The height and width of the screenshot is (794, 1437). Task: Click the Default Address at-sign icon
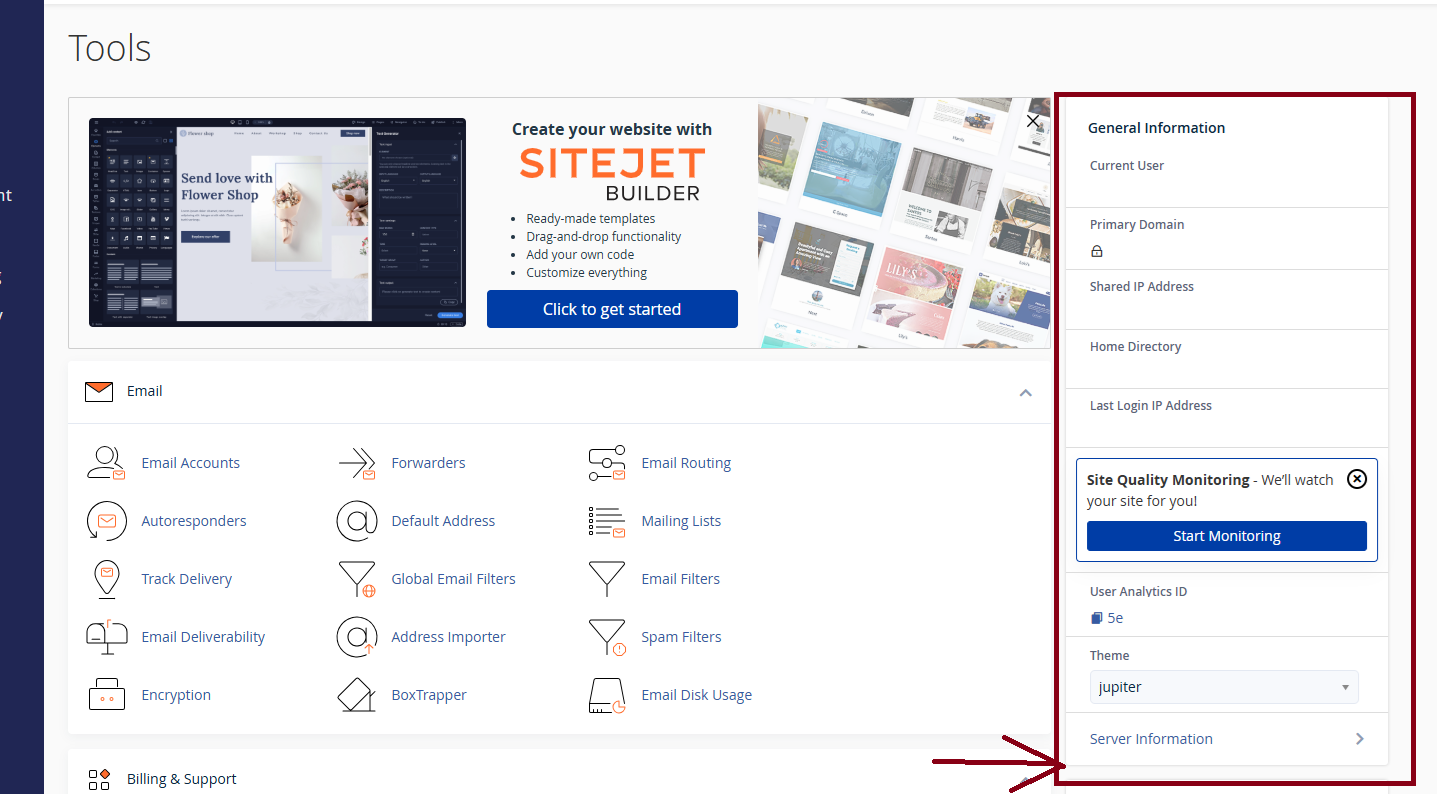point(356,521)
